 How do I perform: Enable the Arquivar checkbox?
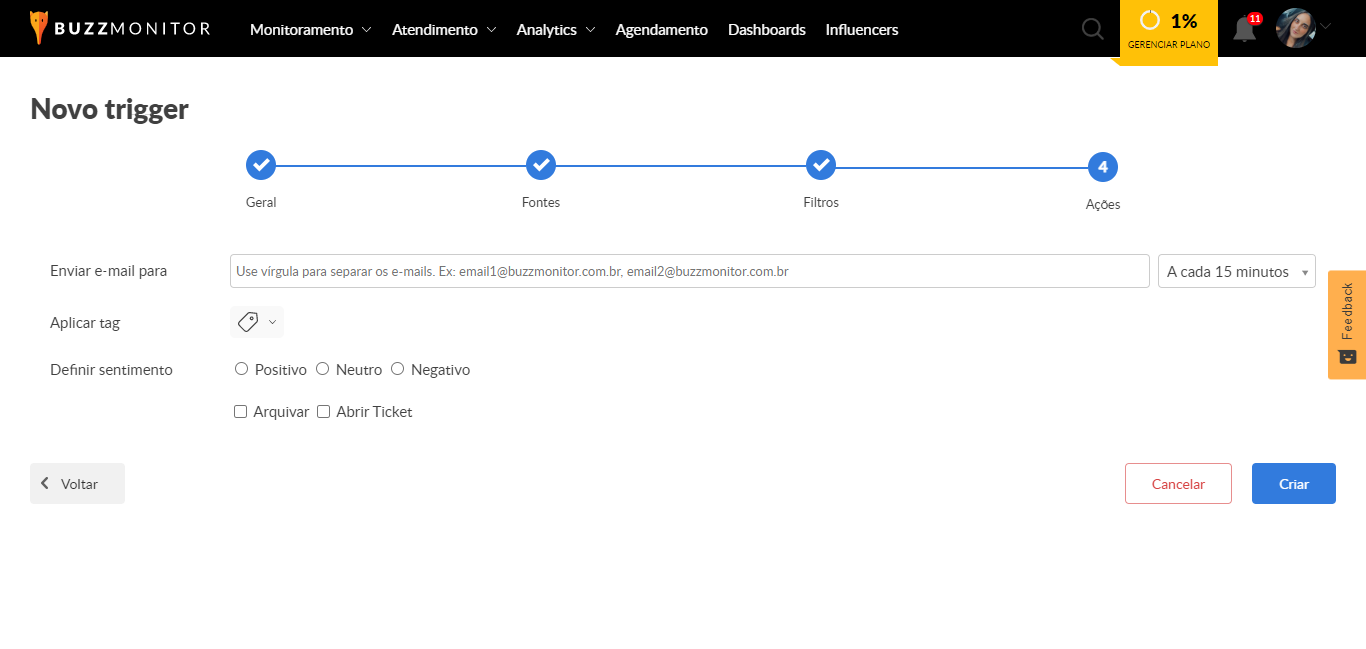pos(240,411)
